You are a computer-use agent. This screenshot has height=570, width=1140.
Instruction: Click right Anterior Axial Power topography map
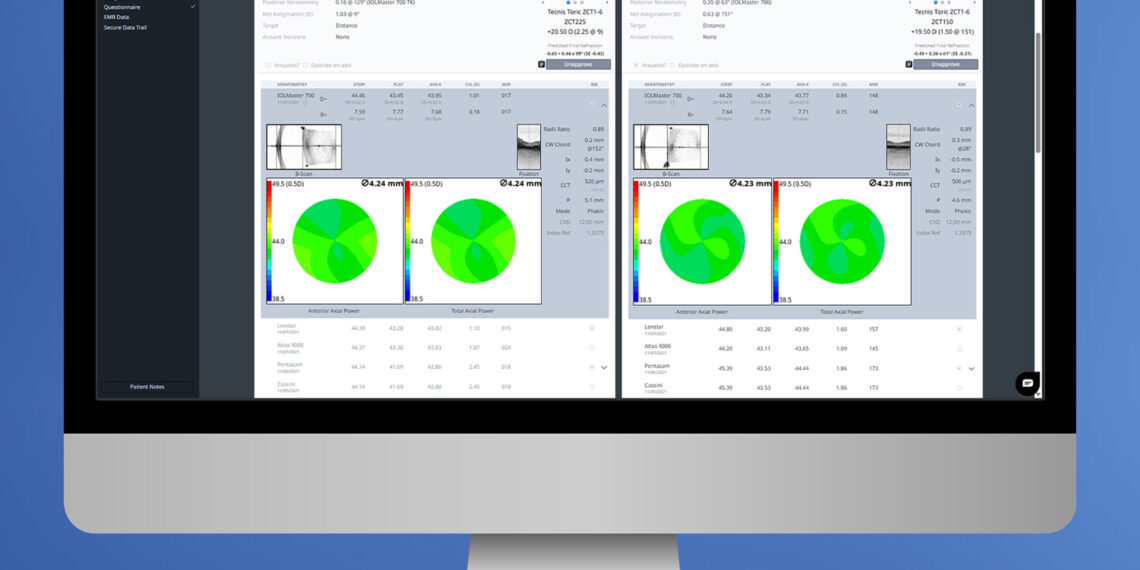[702, 241]
